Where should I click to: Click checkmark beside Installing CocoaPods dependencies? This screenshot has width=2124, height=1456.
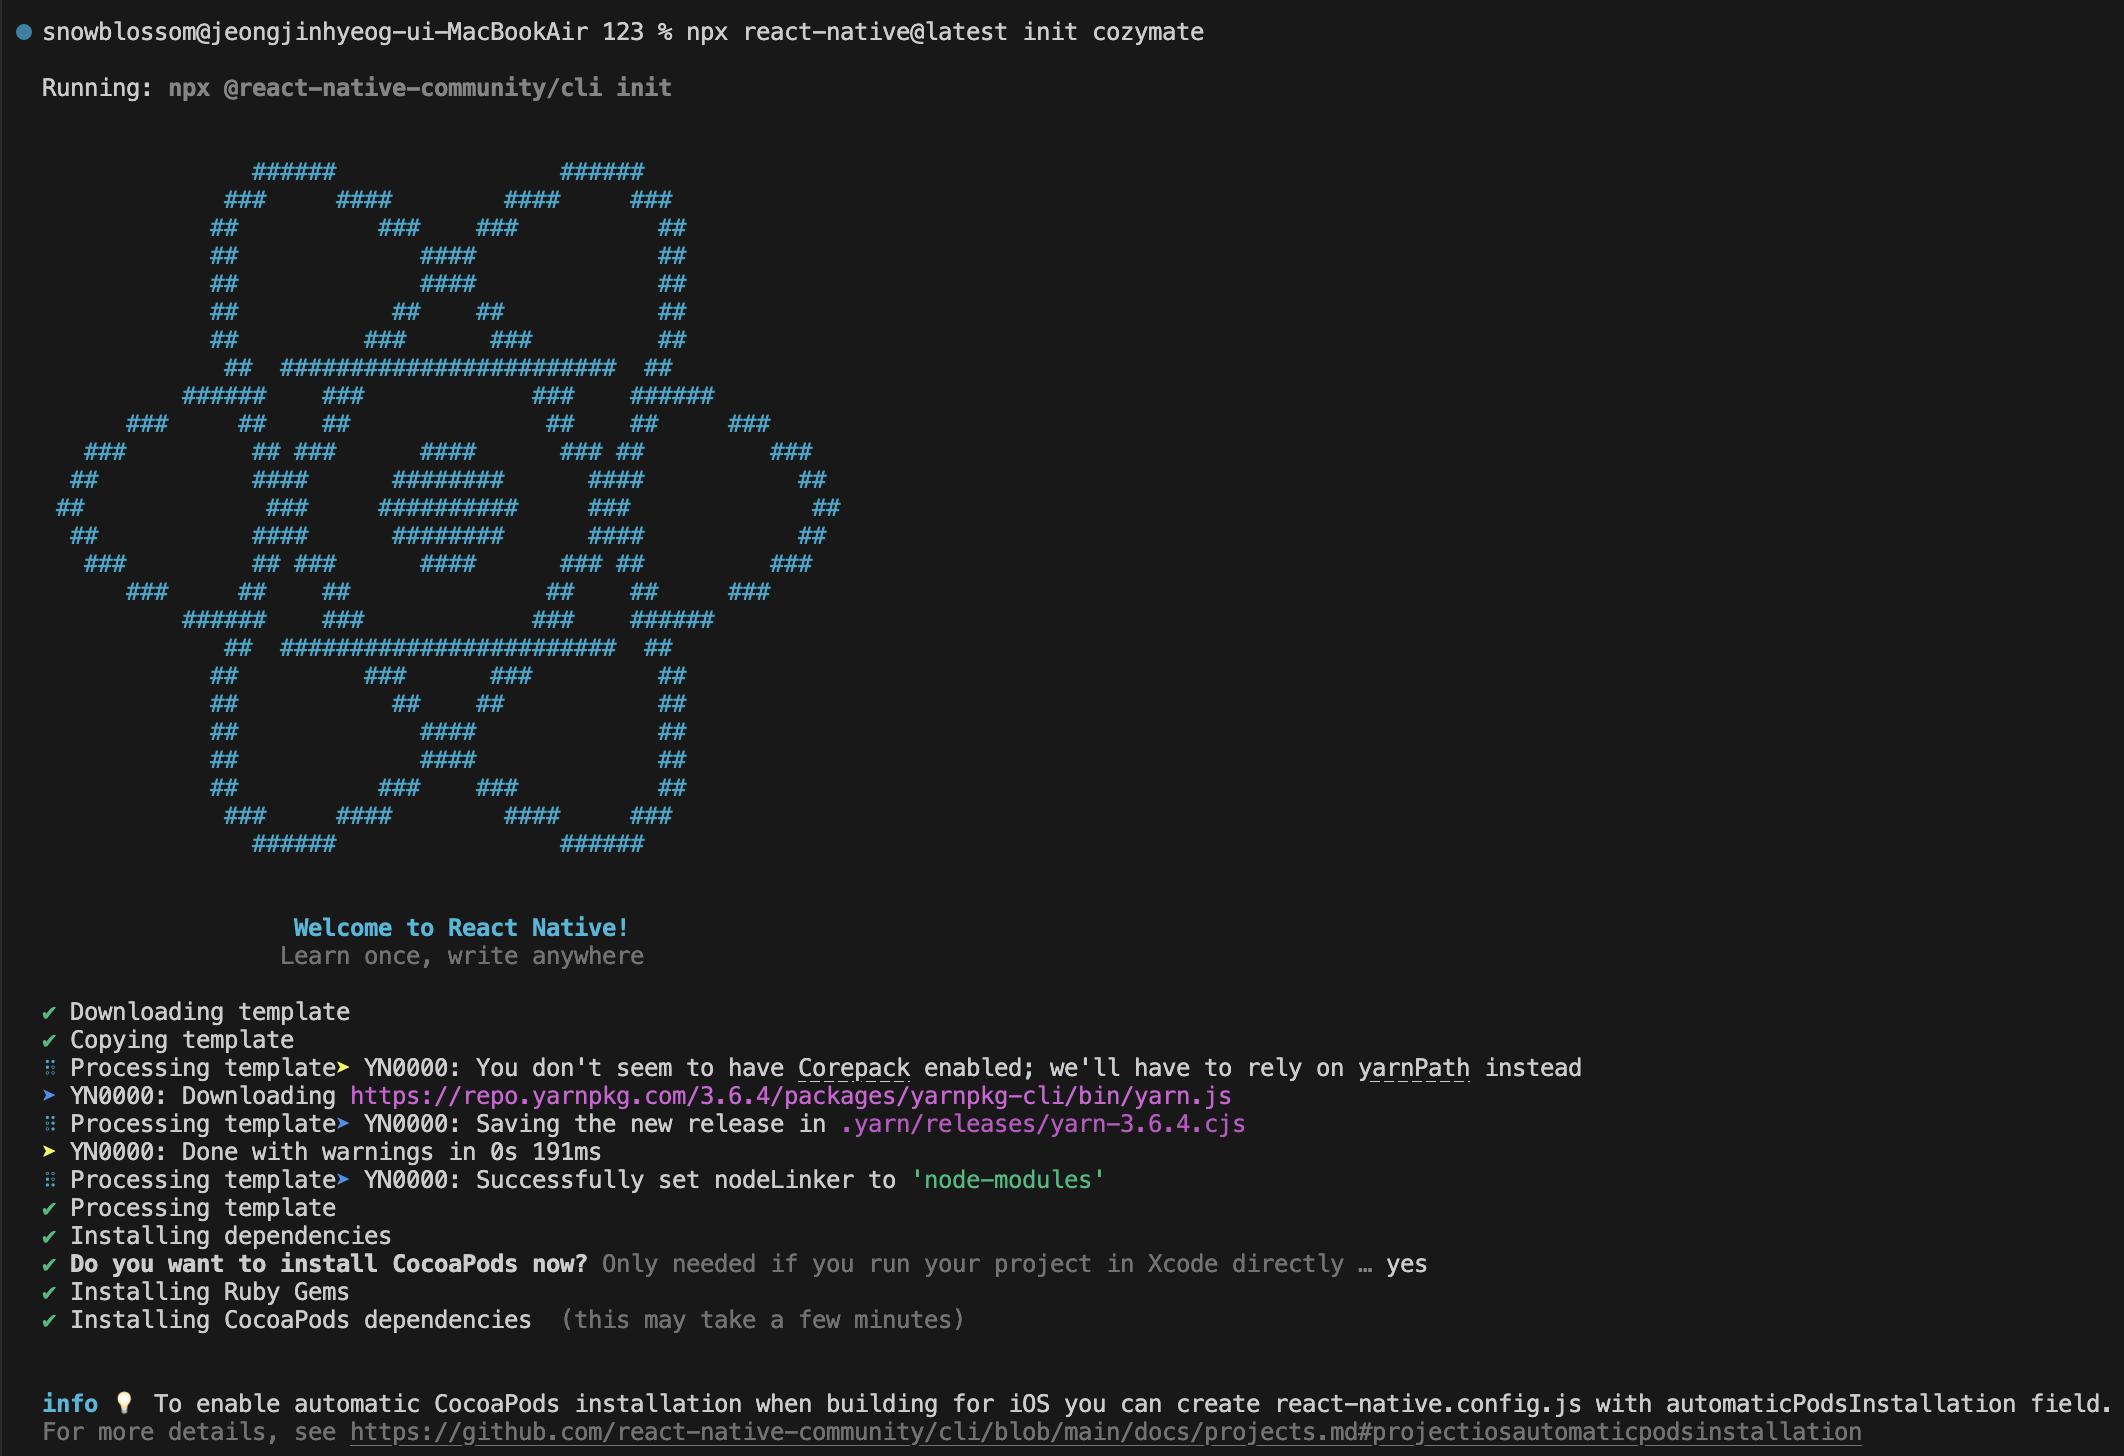coord(49,1320)
